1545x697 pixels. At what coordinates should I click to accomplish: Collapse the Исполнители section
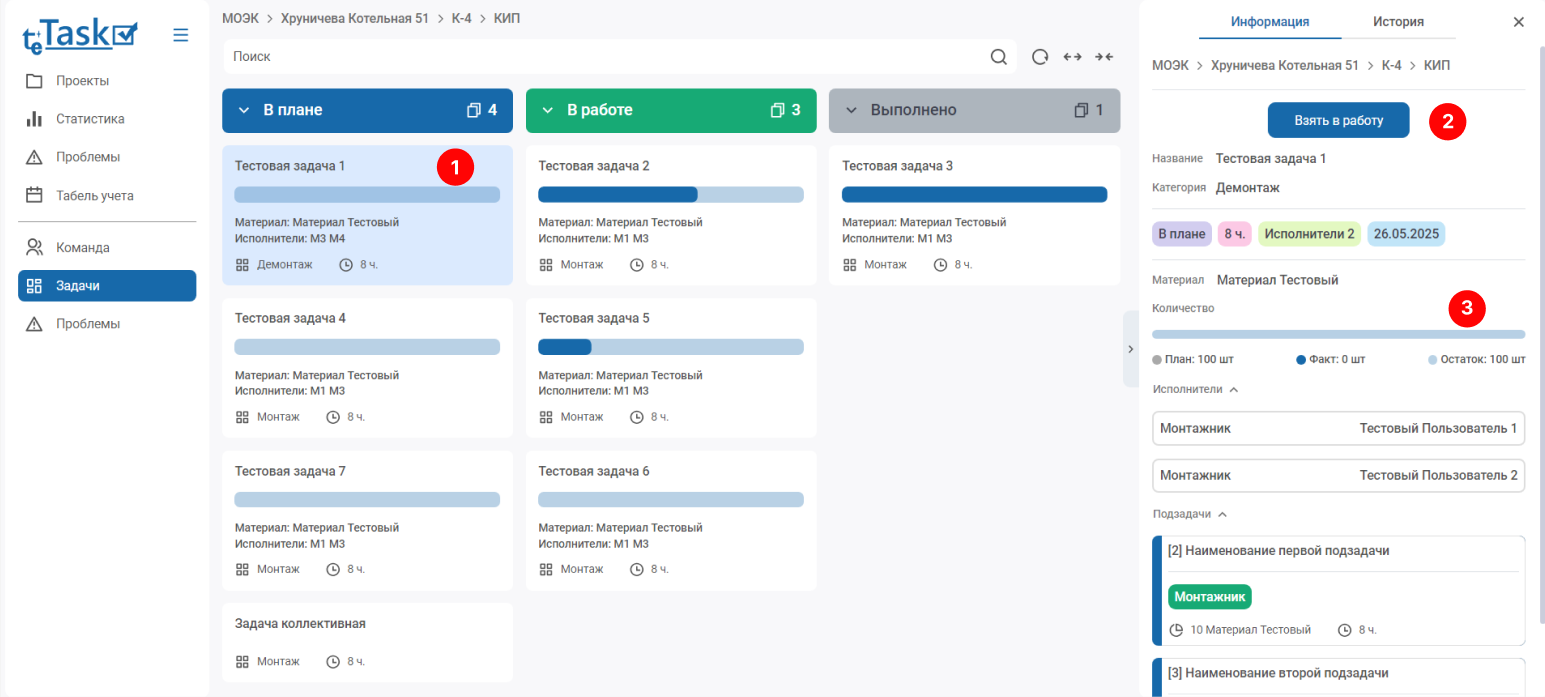pyautogui.click(x=1233, y=389)
